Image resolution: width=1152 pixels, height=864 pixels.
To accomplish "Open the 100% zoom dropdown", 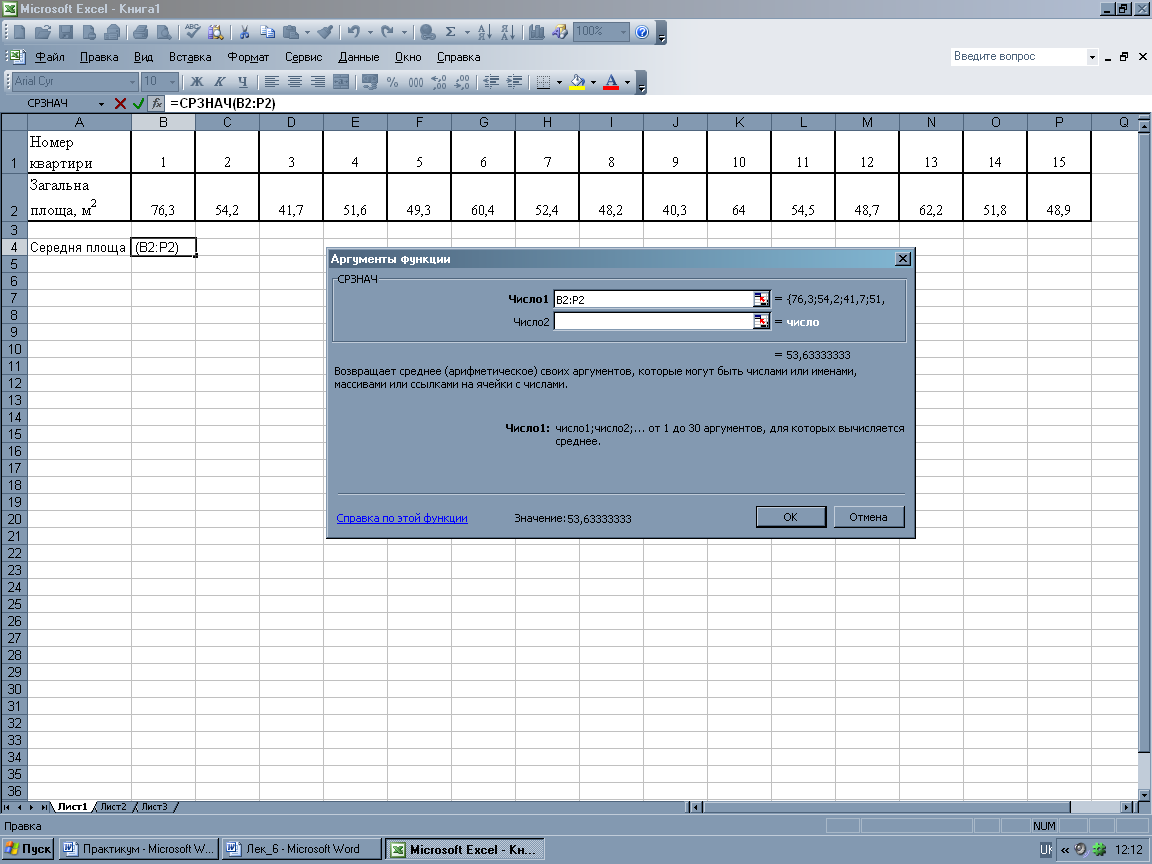I will pos(624,32).
